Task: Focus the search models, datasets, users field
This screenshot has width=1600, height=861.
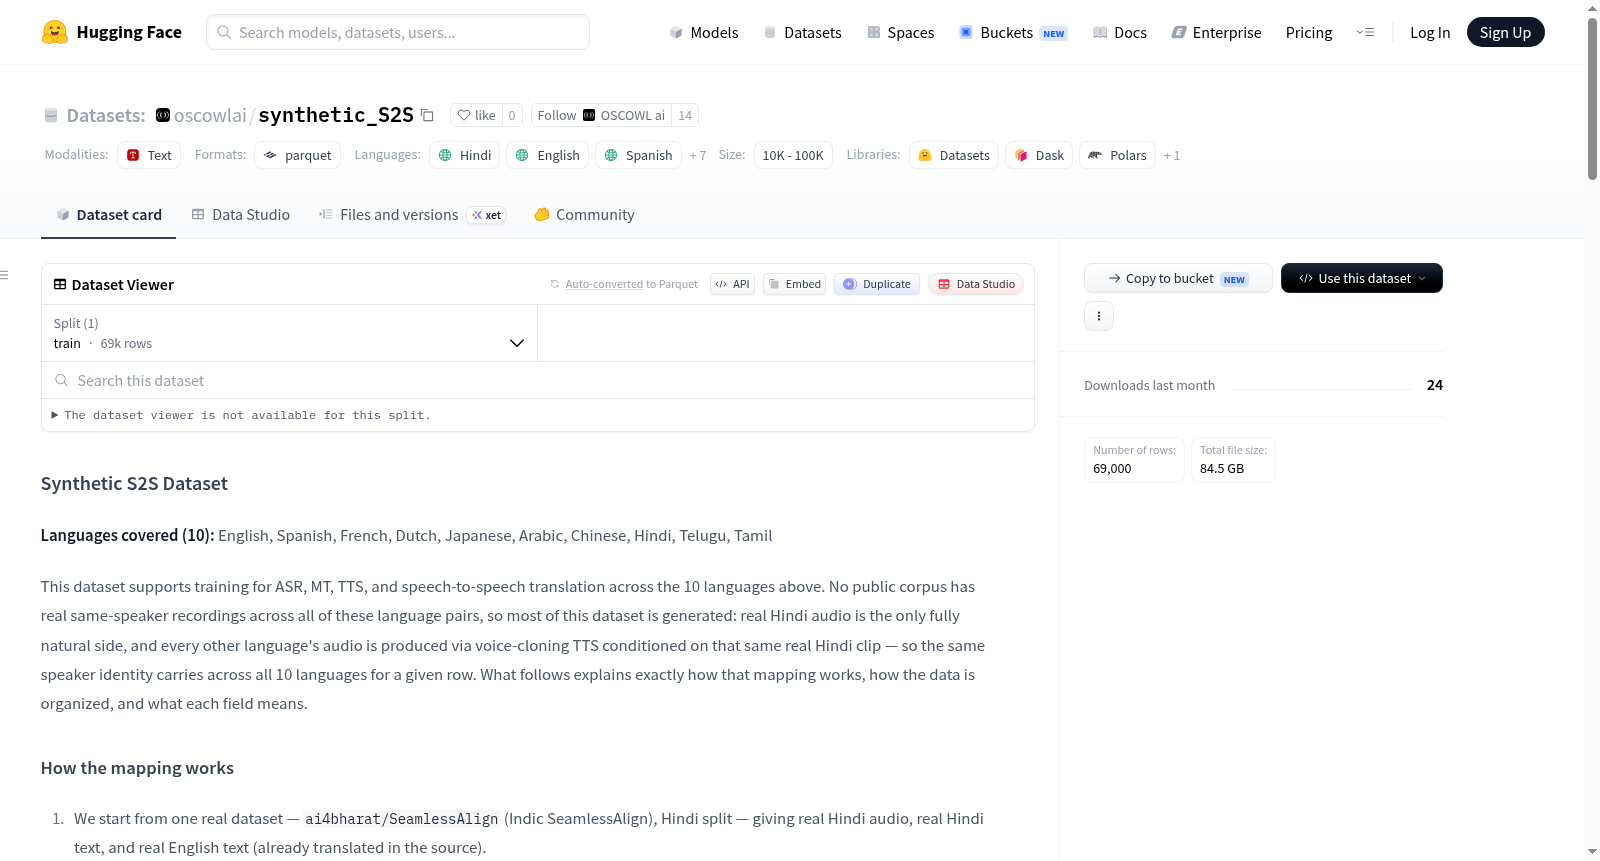Action: click(398, 32)
